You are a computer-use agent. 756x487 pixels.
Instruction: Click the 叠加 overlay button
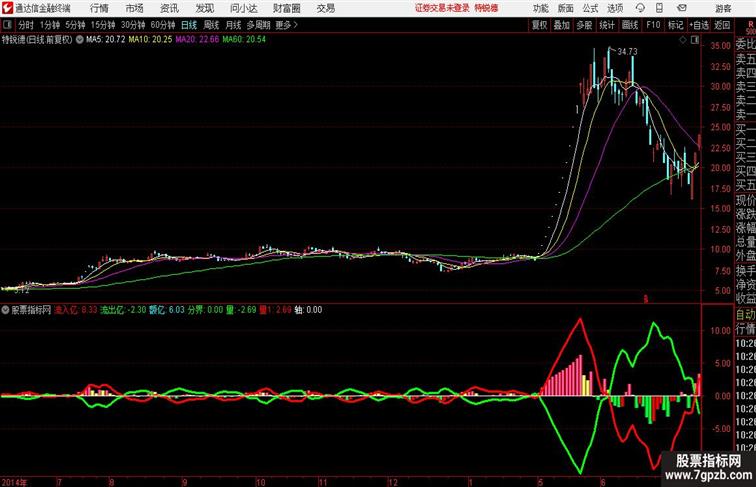point(562,25)
